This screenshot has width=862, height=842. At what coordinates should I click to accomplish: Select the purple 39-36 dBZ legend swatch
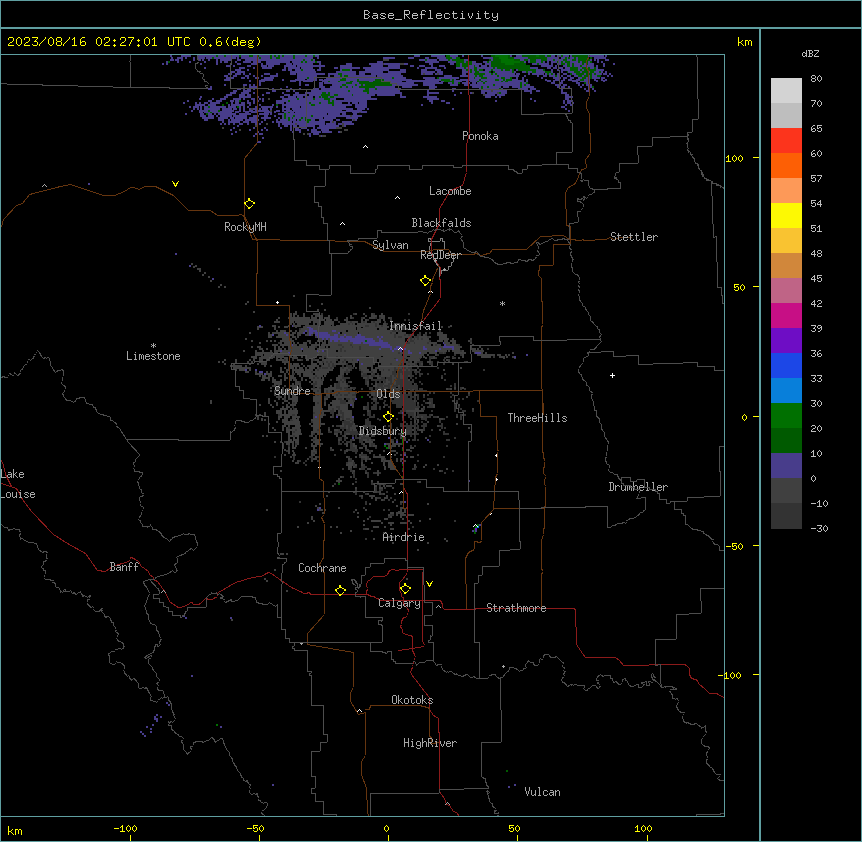click(x=786, y=341)
